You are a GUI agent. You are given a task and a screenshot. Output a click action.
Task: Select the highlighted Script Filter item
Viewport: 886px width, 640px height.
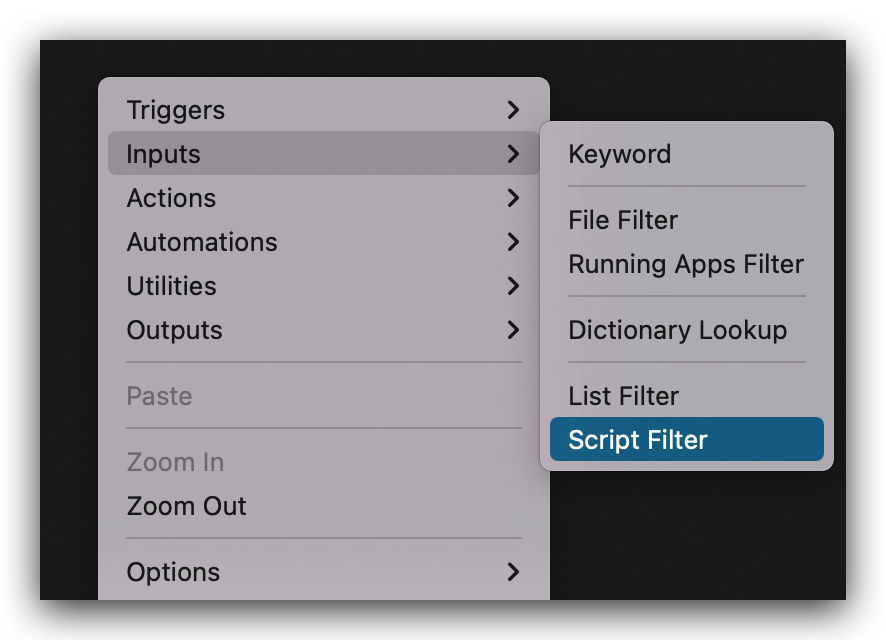[687, 439]
